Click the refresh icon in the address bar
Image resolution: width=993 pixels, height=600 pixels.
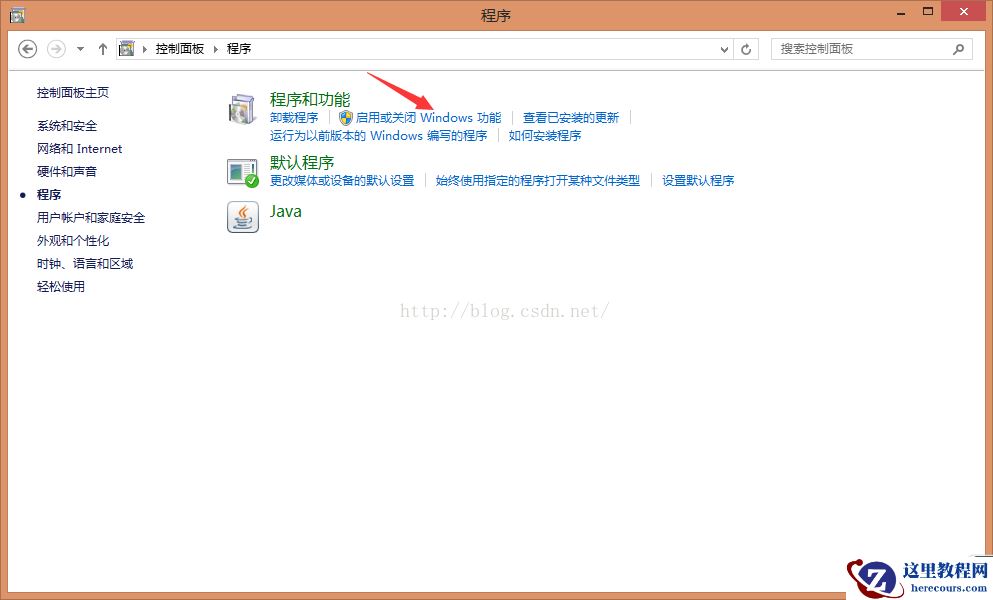[746, 48]
